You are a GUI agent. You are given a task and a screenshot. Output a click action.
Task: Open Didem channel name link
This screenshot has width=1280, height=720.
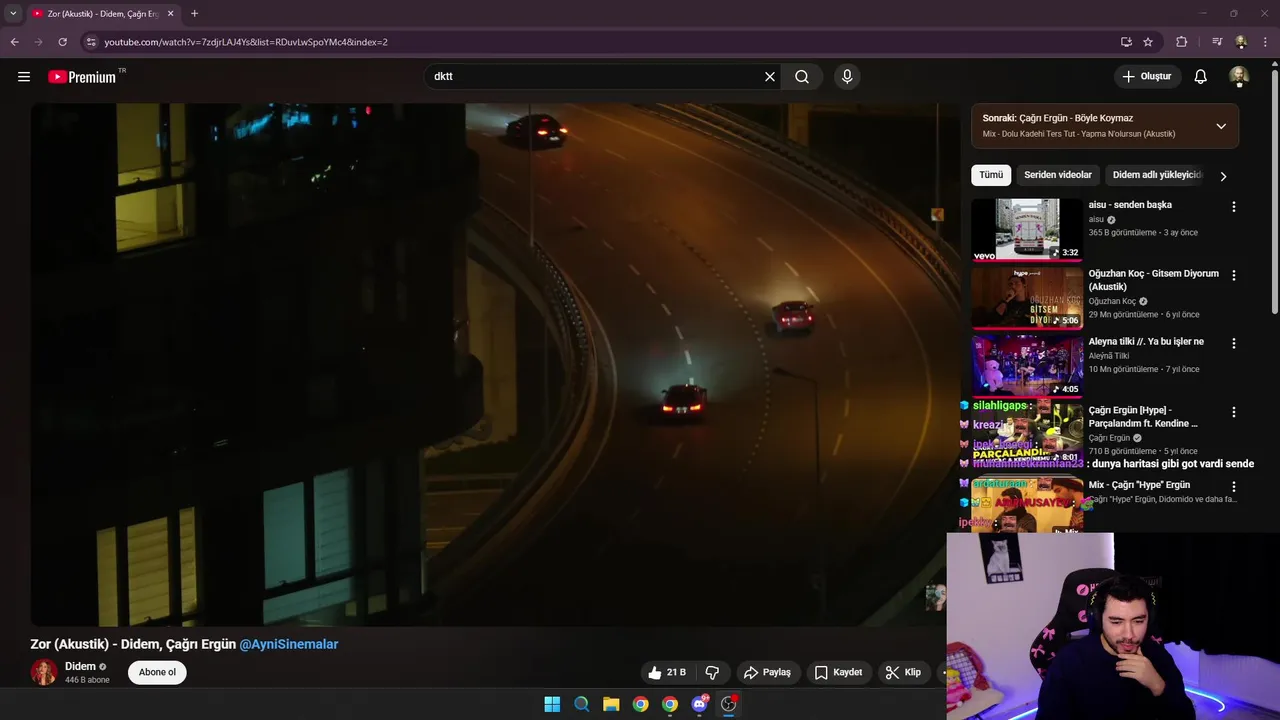click(x=80, y=666)
